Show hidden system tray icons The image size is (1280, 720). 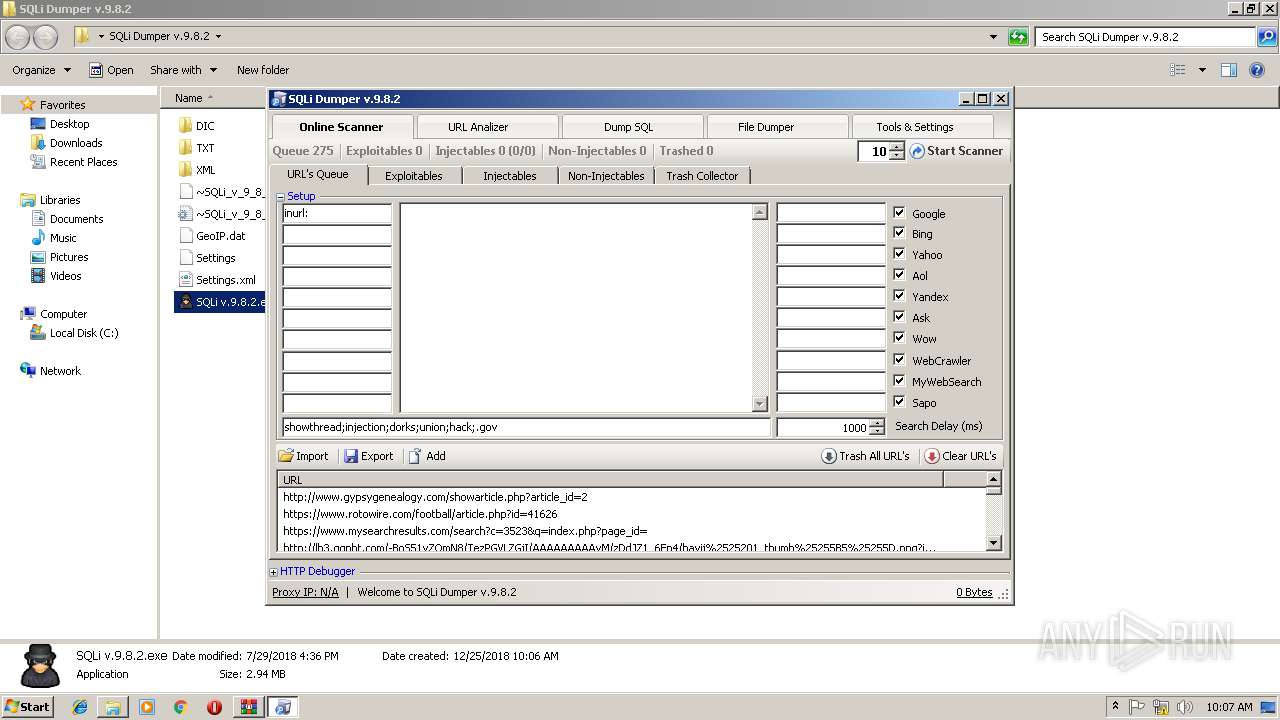point(1115,707)
